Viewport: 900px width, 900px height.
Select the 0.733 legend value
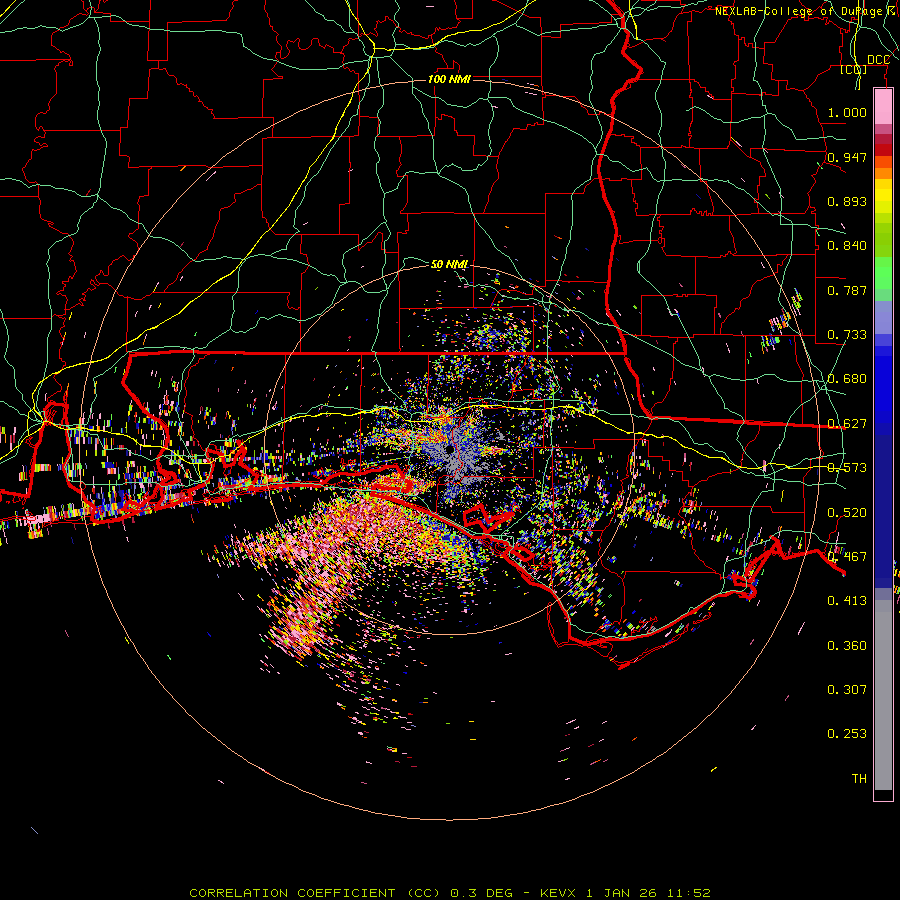click(x=847, y=335)
